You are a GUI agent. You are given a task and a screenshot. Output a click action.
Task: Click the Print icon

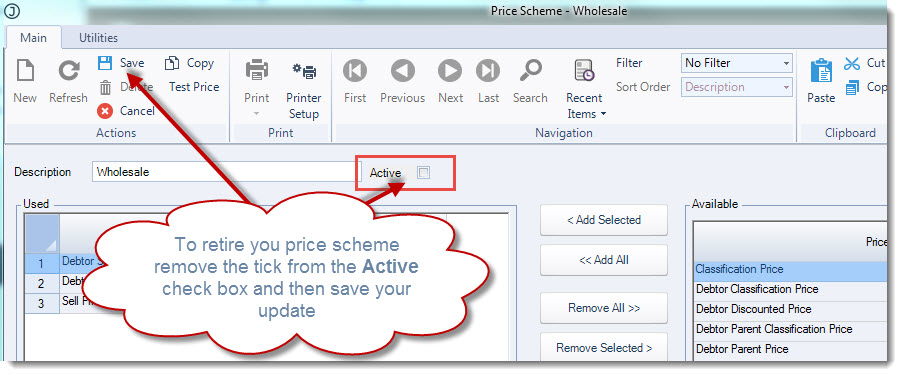point(257,71)
